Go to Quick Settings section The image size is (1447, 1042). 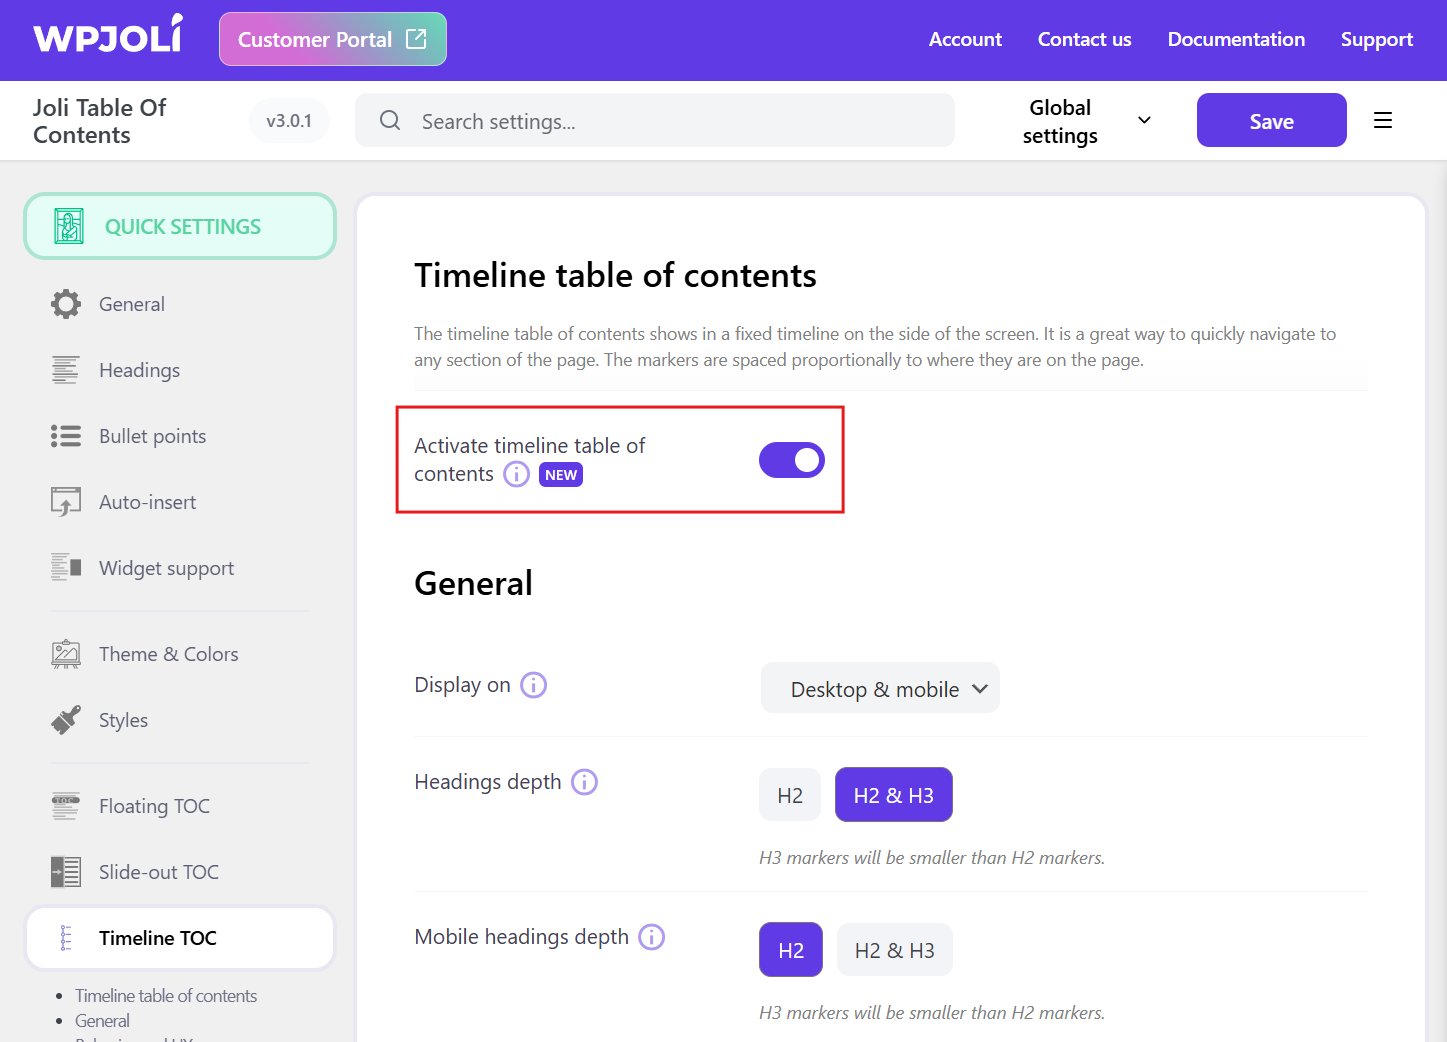click(x=180, y=227)
